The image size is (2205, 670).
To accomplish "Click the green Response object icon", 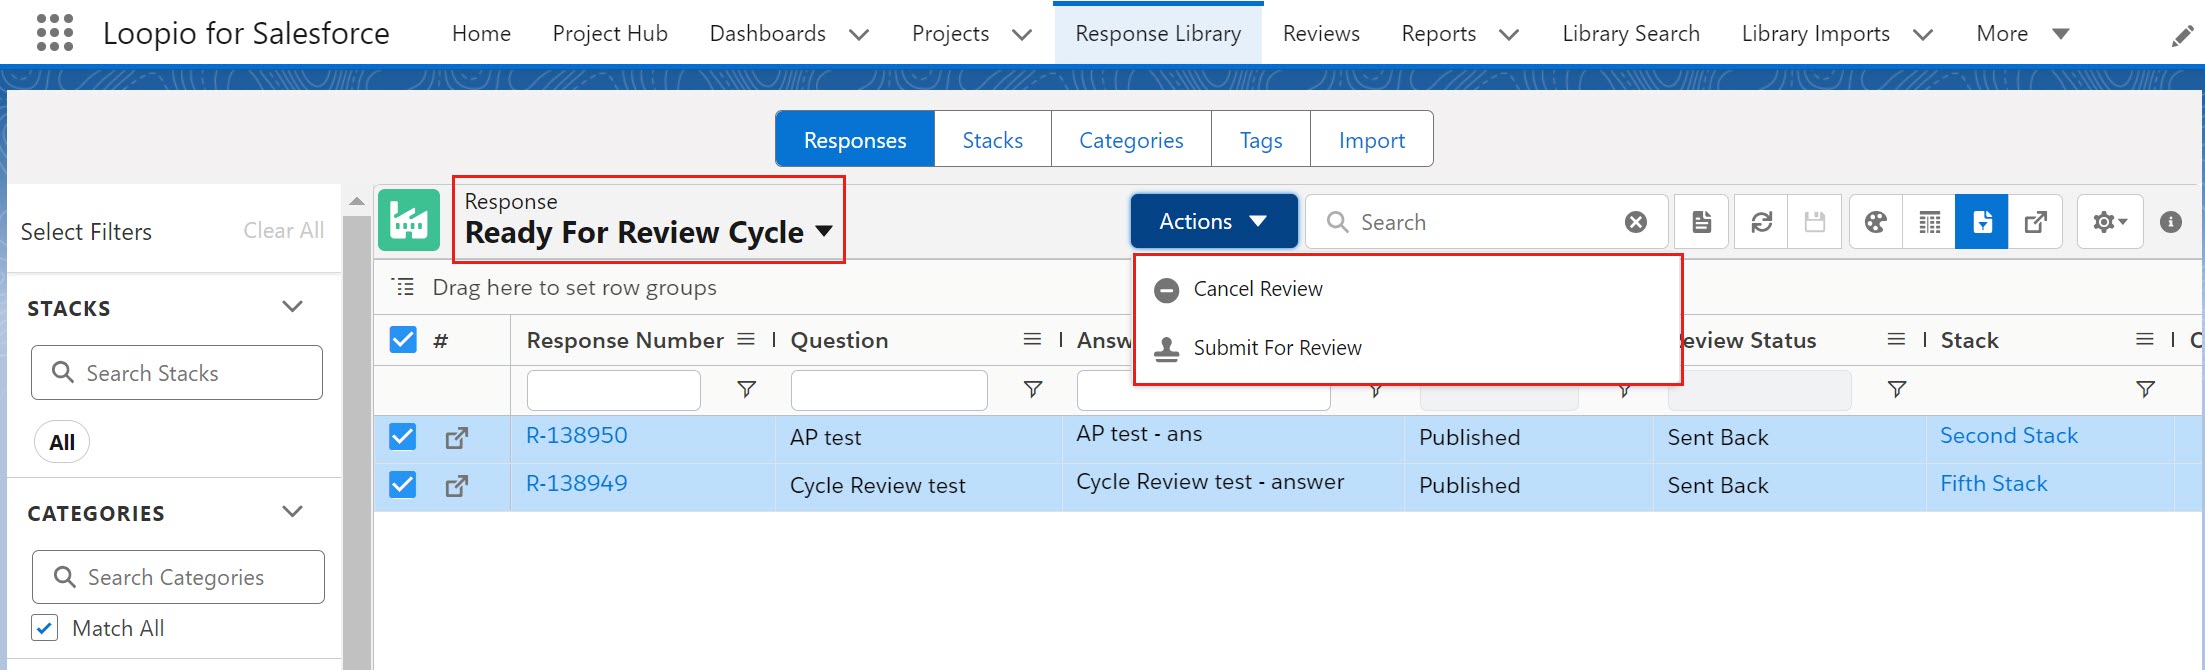I will [x=409, y=220].
